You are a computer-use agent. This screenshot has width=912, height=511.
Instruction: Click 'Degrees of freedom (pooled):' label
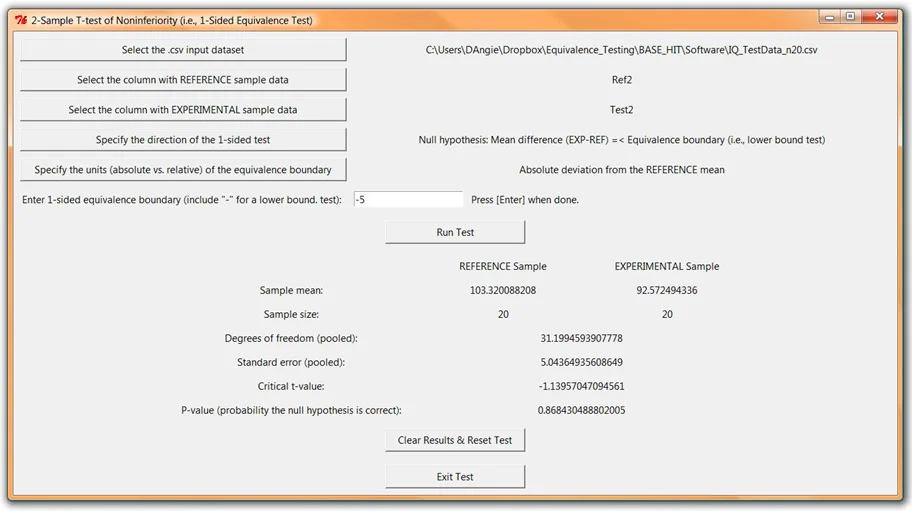pyautogui.click(x=291, y=338)
